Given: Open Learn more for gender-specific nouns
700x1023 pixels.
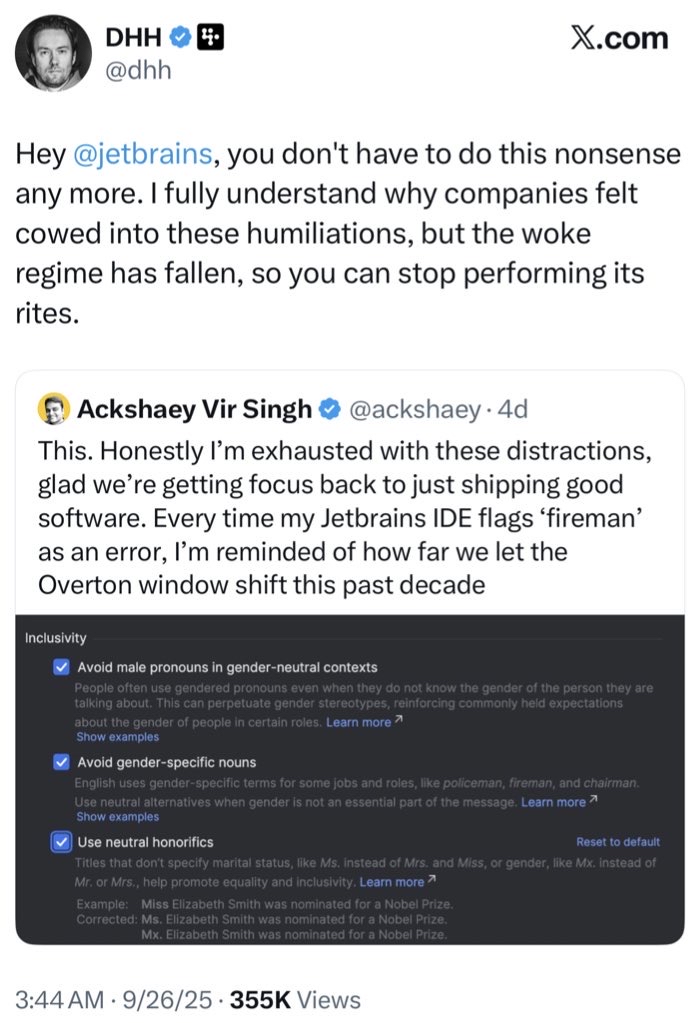Looking at the screenshot, I should 553,802.
